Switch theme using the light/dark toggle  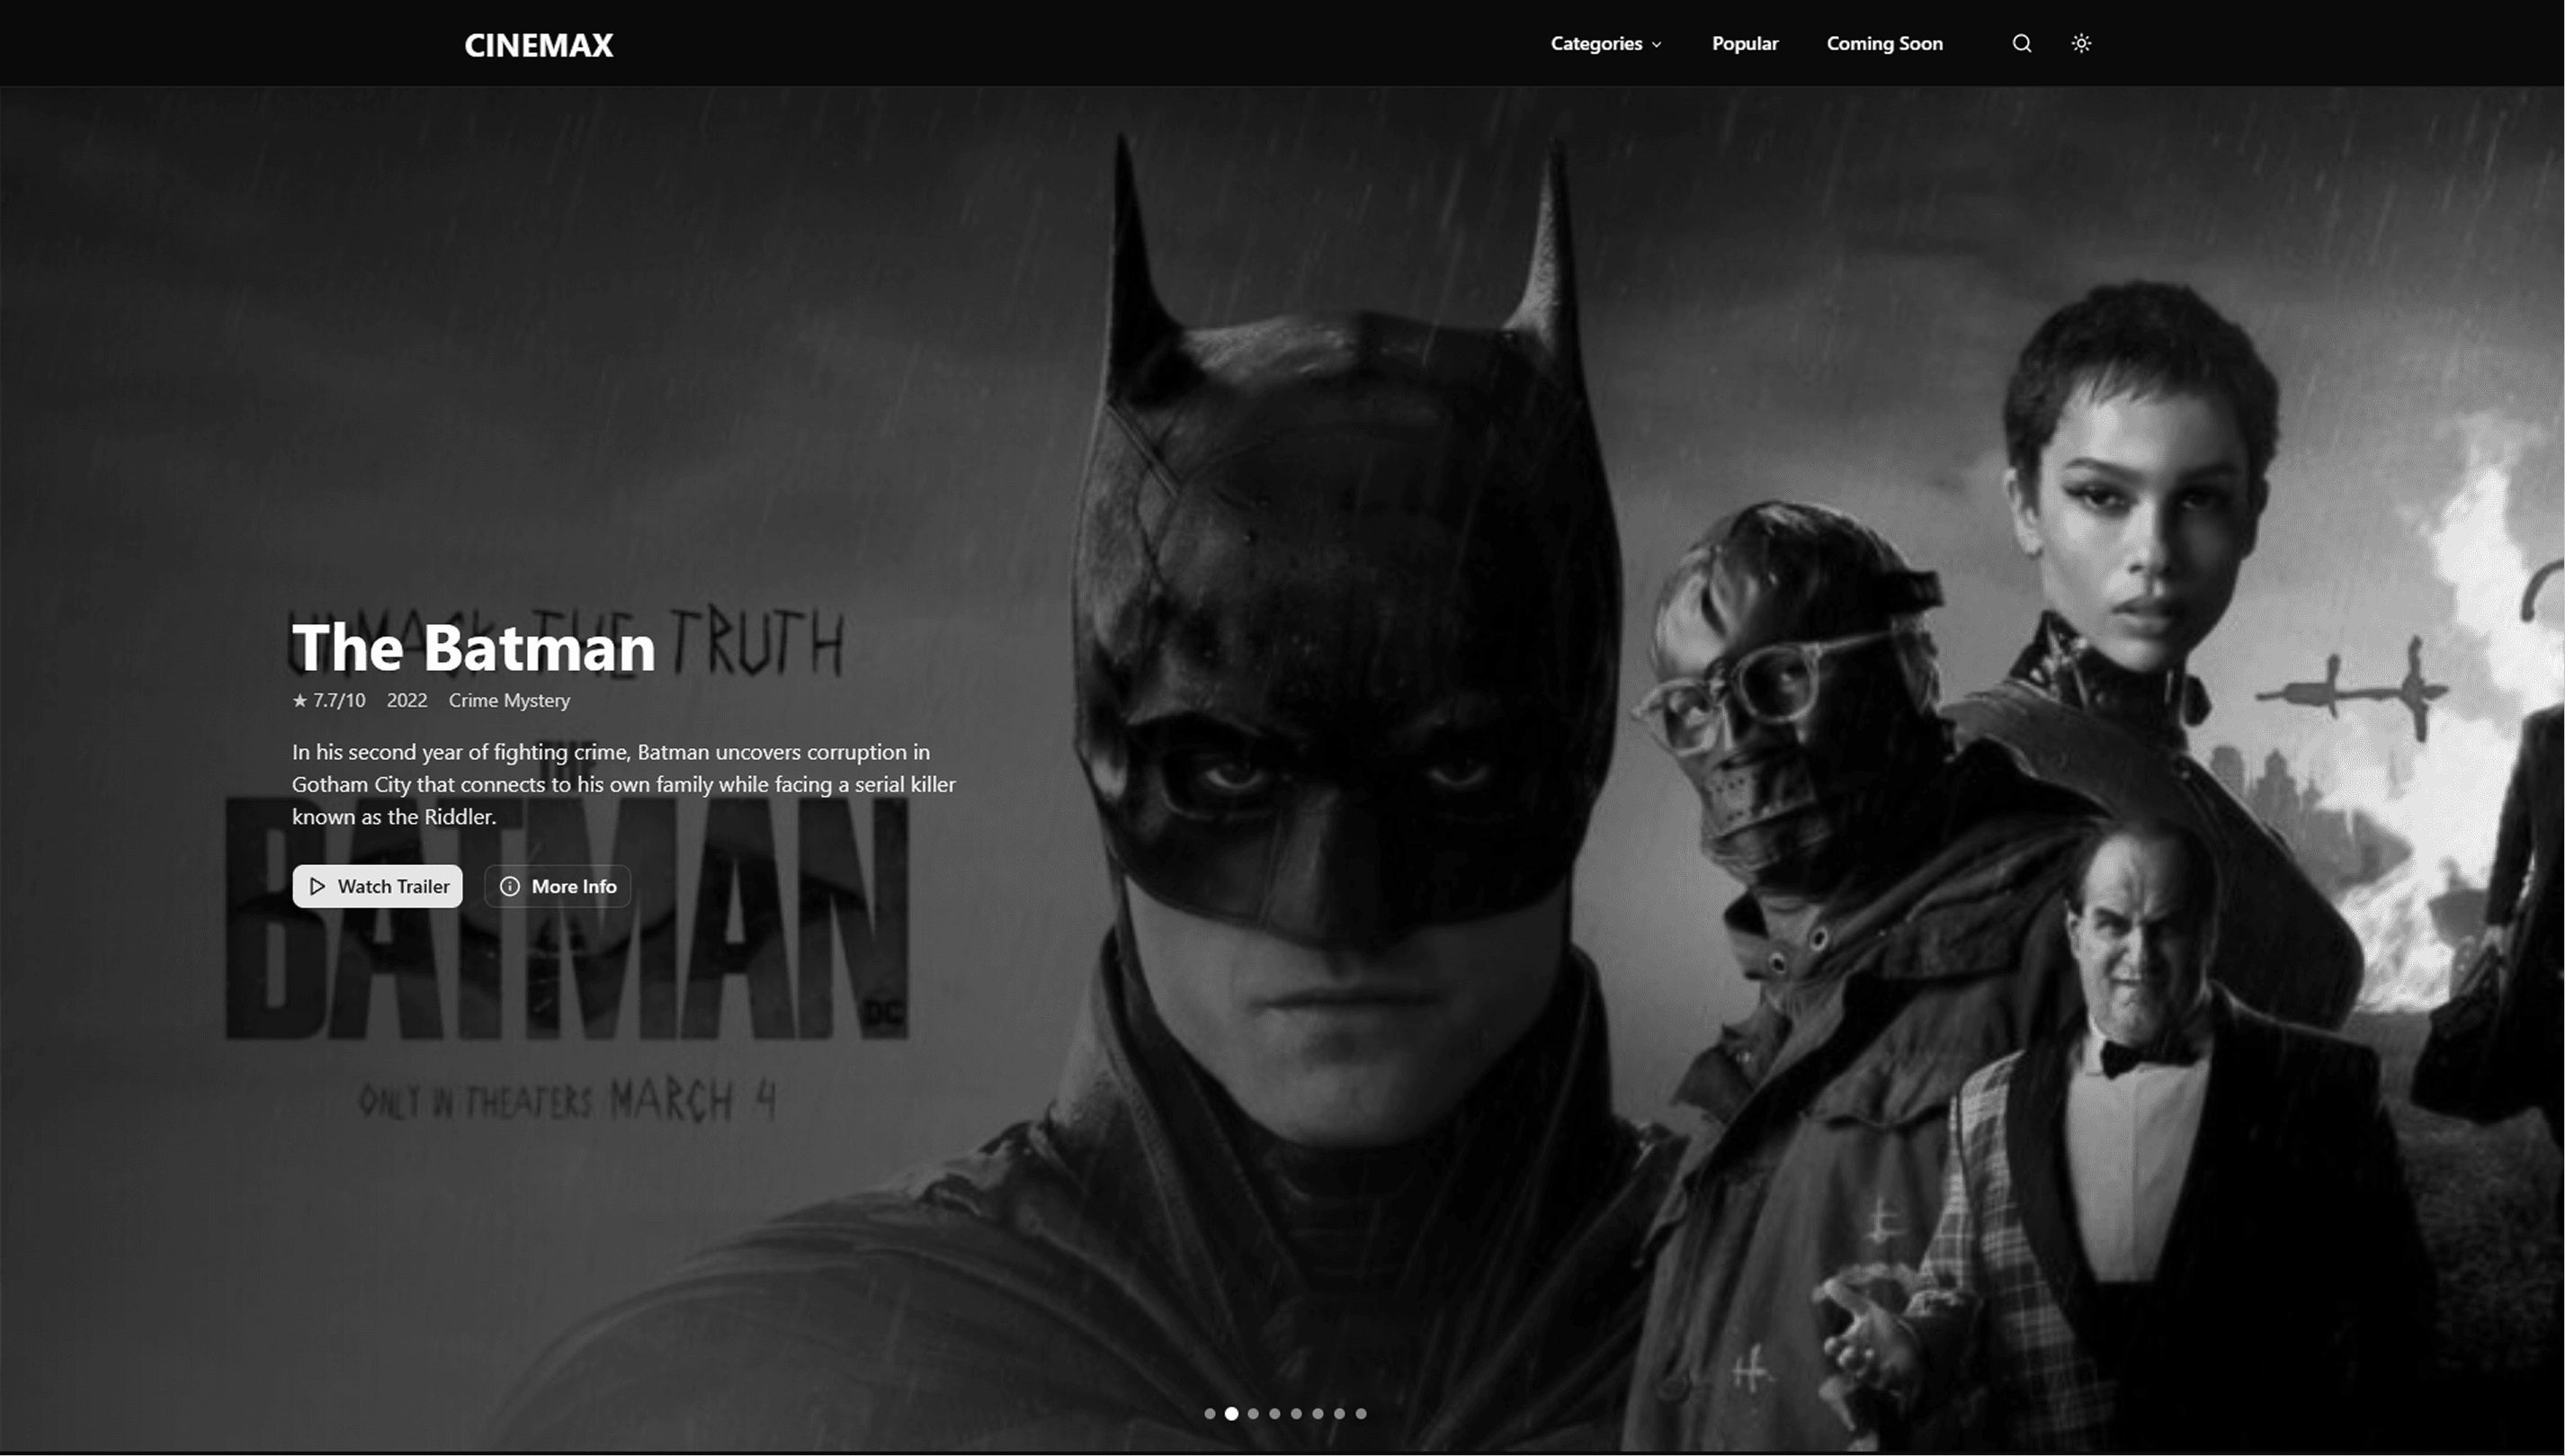[2082, 43]
